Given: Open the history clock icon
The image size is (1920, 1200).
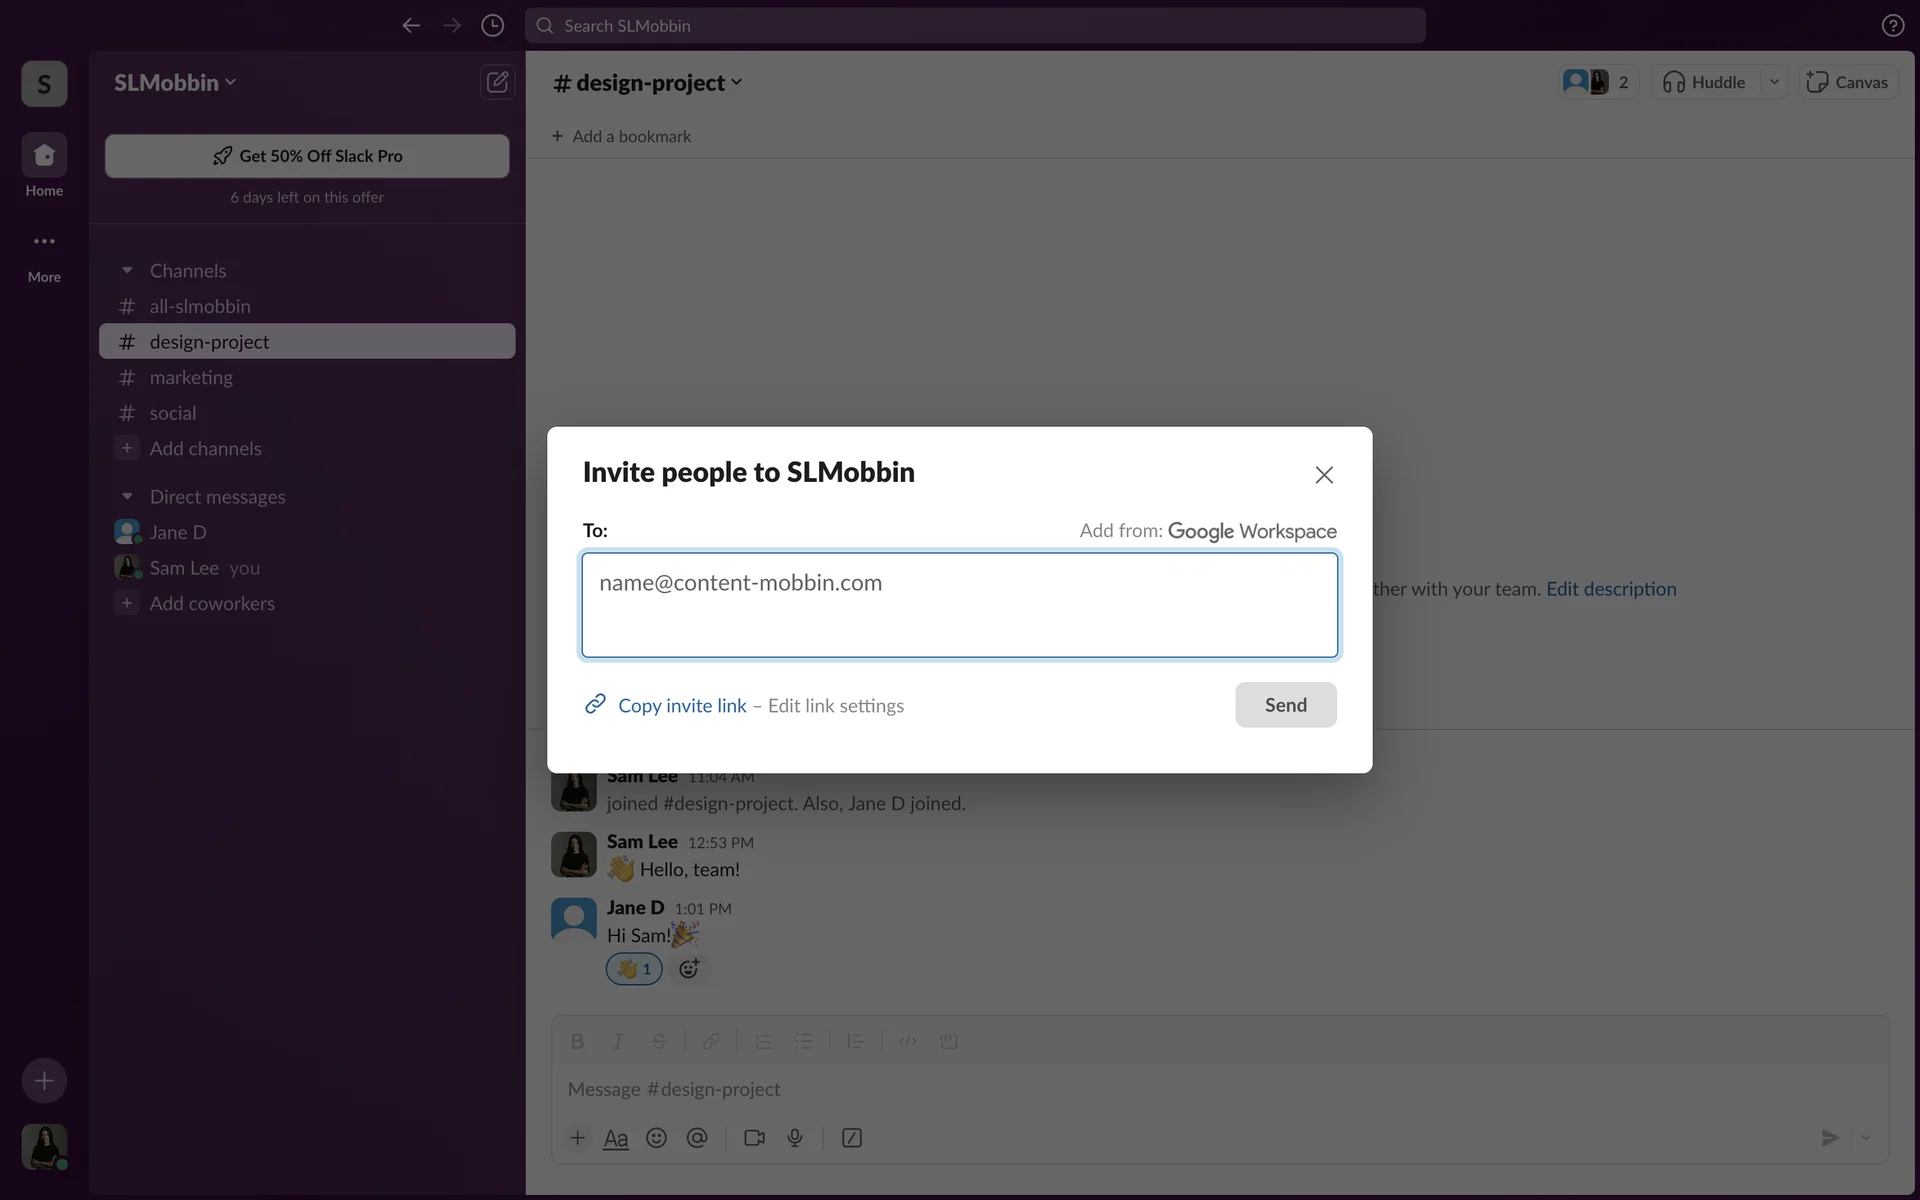Looking at the screenshot, I should pos(492,26).
